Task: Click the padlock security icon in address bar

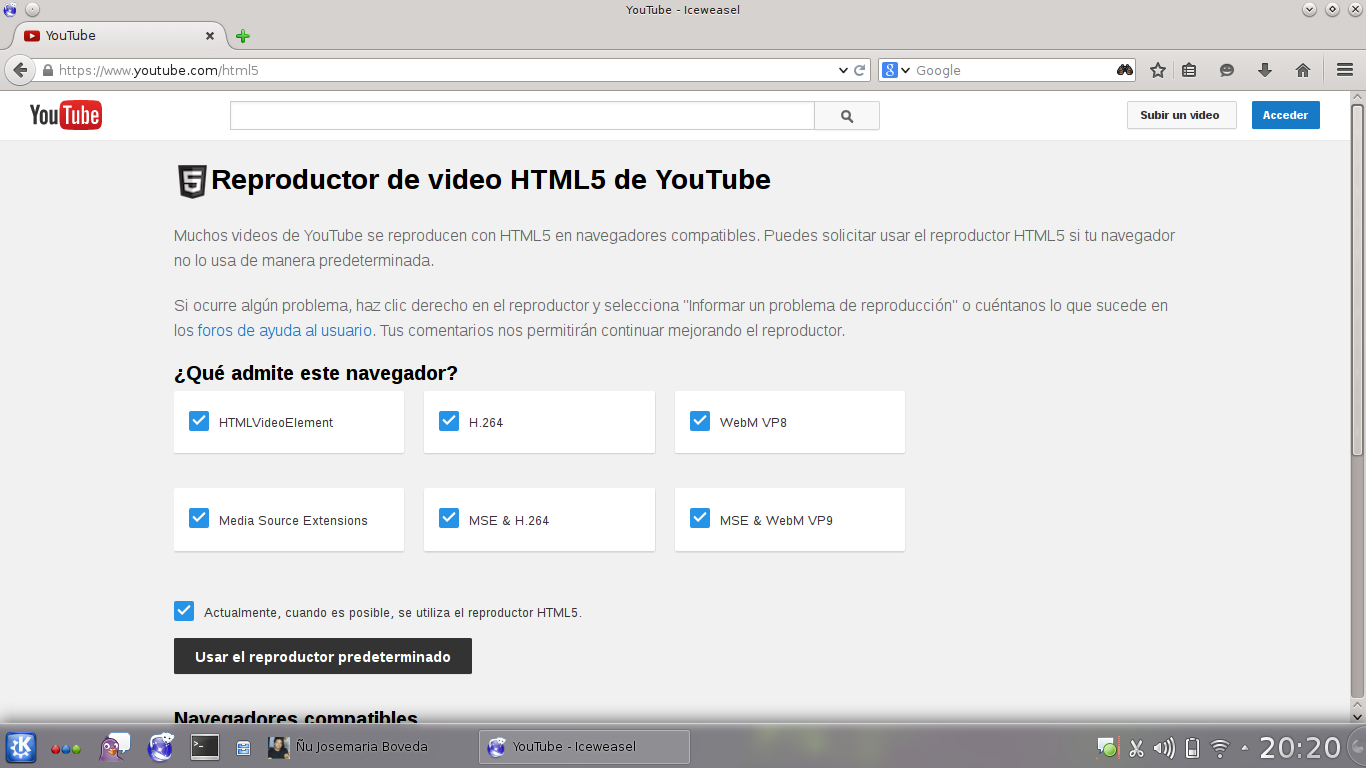Action: [47, 71]
